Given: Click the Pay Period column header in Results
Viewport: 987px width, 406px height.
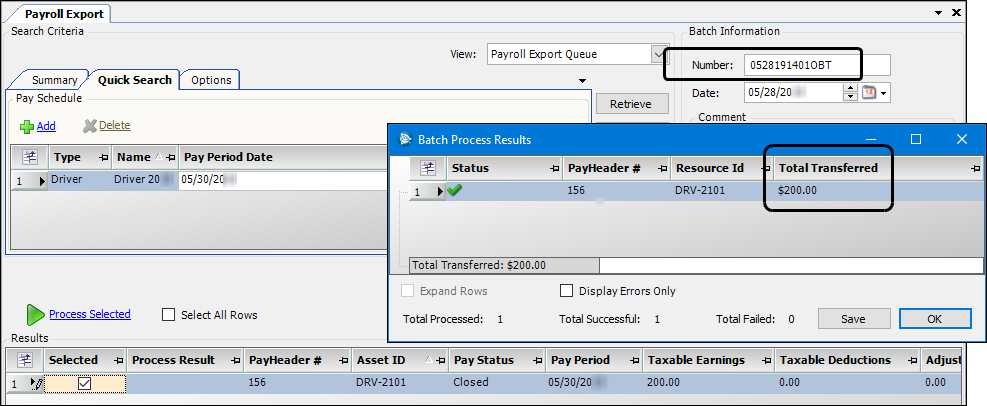Looking at the screenshot, I should click(x=594, y=360).
